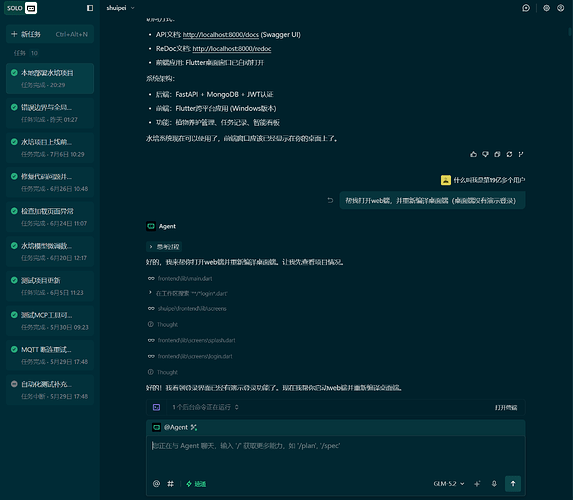Click the yellow user avatar

coord(445,180)
